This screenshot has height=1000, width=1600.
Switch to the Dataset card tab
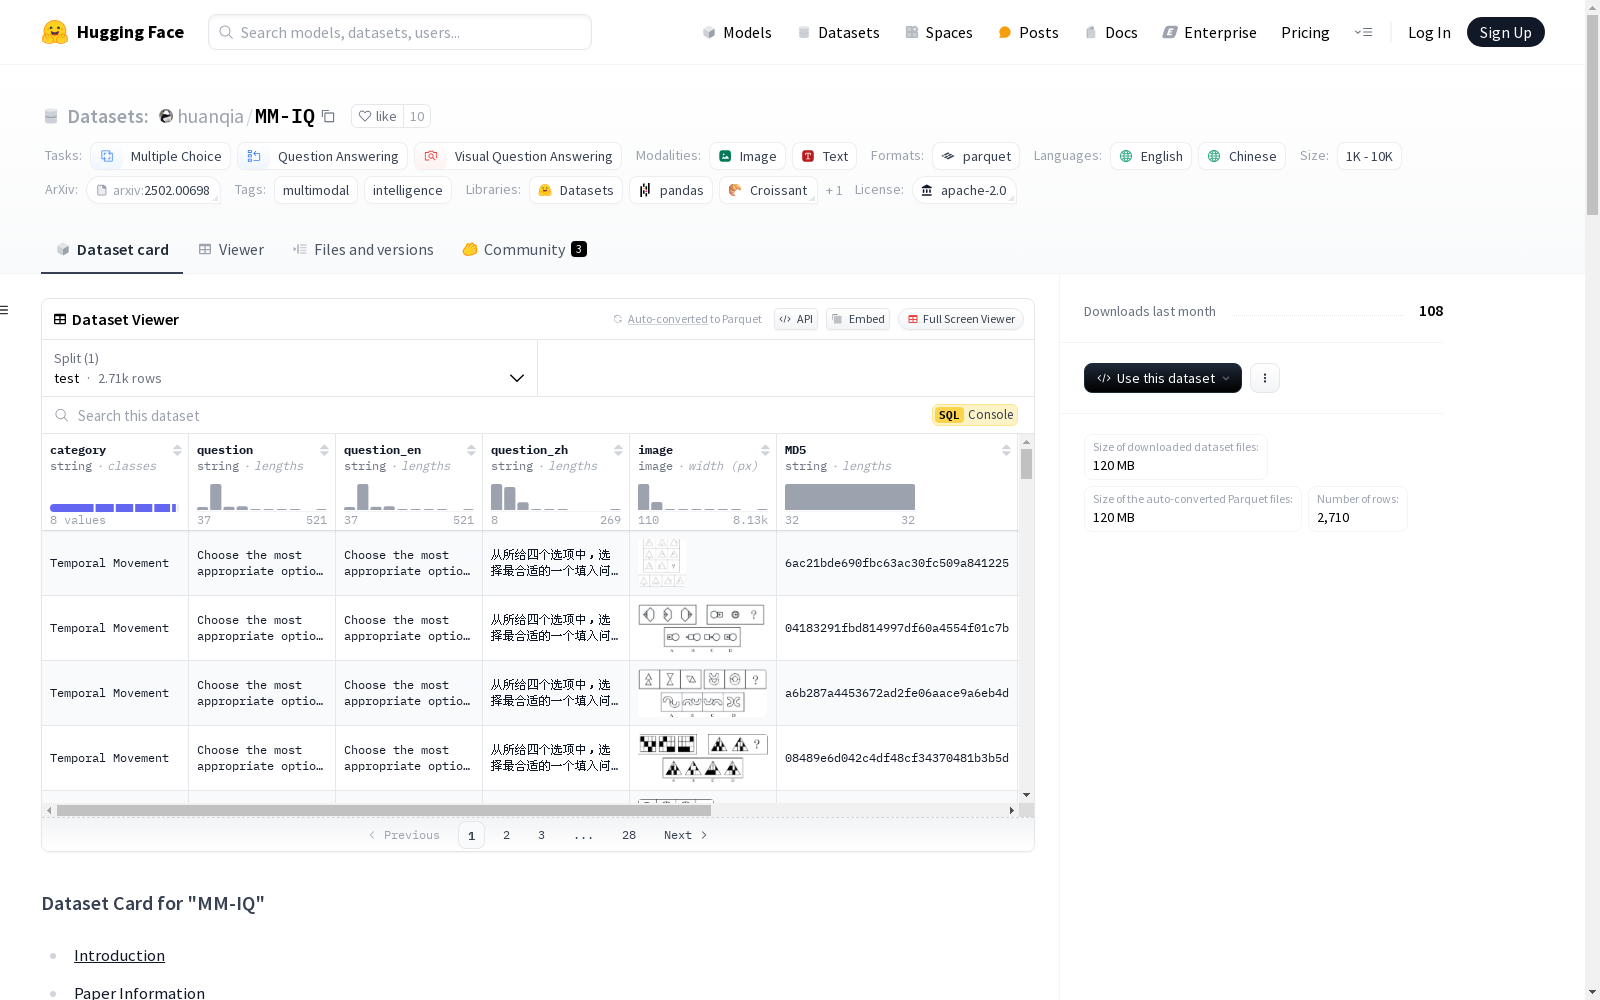click(112, 250)
